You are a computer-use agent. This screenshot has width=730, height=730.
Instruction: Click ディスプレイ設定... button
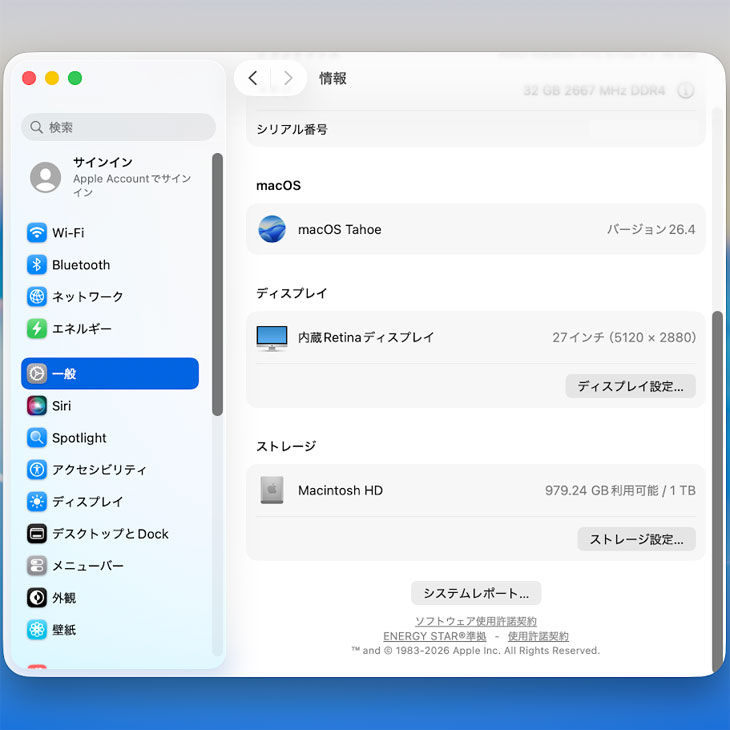click(x=630, y=386)
